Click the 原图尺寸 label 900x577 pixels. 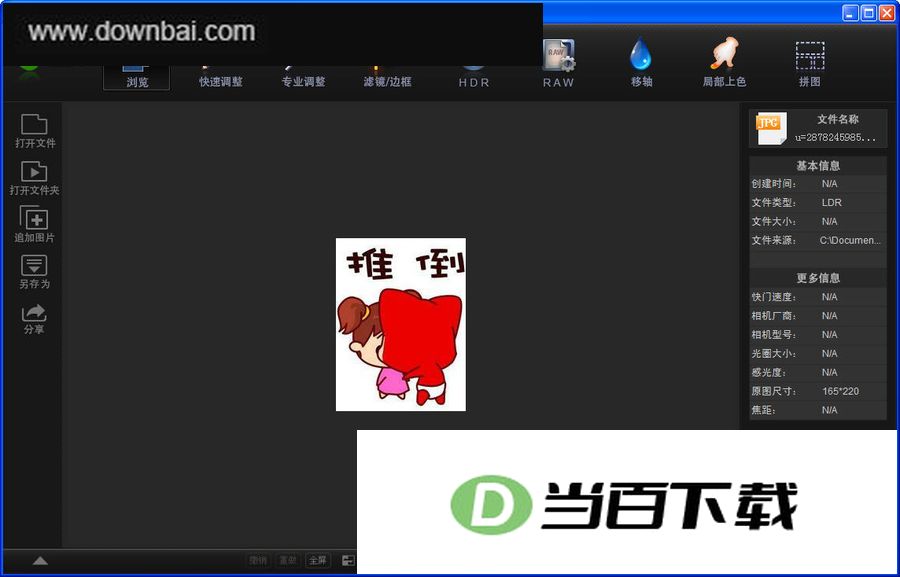click(774, 392)
